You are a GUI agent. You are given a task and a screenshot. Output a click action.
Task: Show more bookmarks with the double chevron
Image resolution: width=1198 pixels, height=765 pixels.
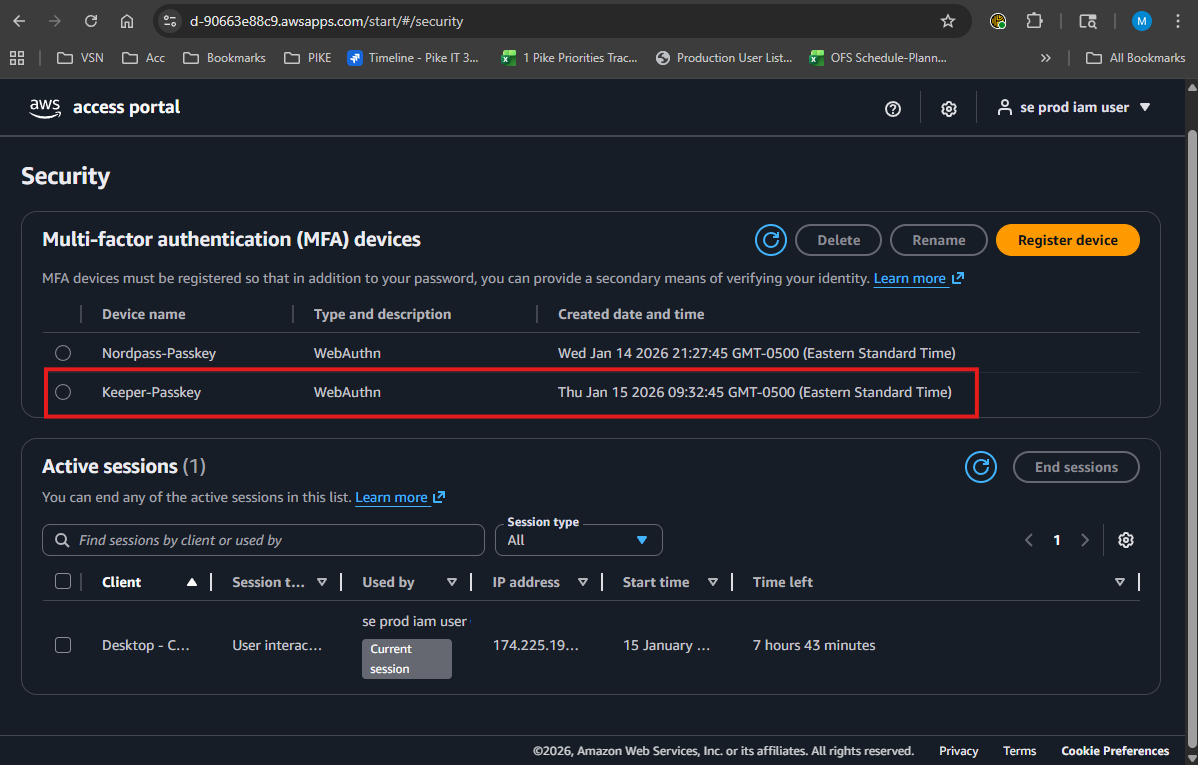tap(1045, 58)
